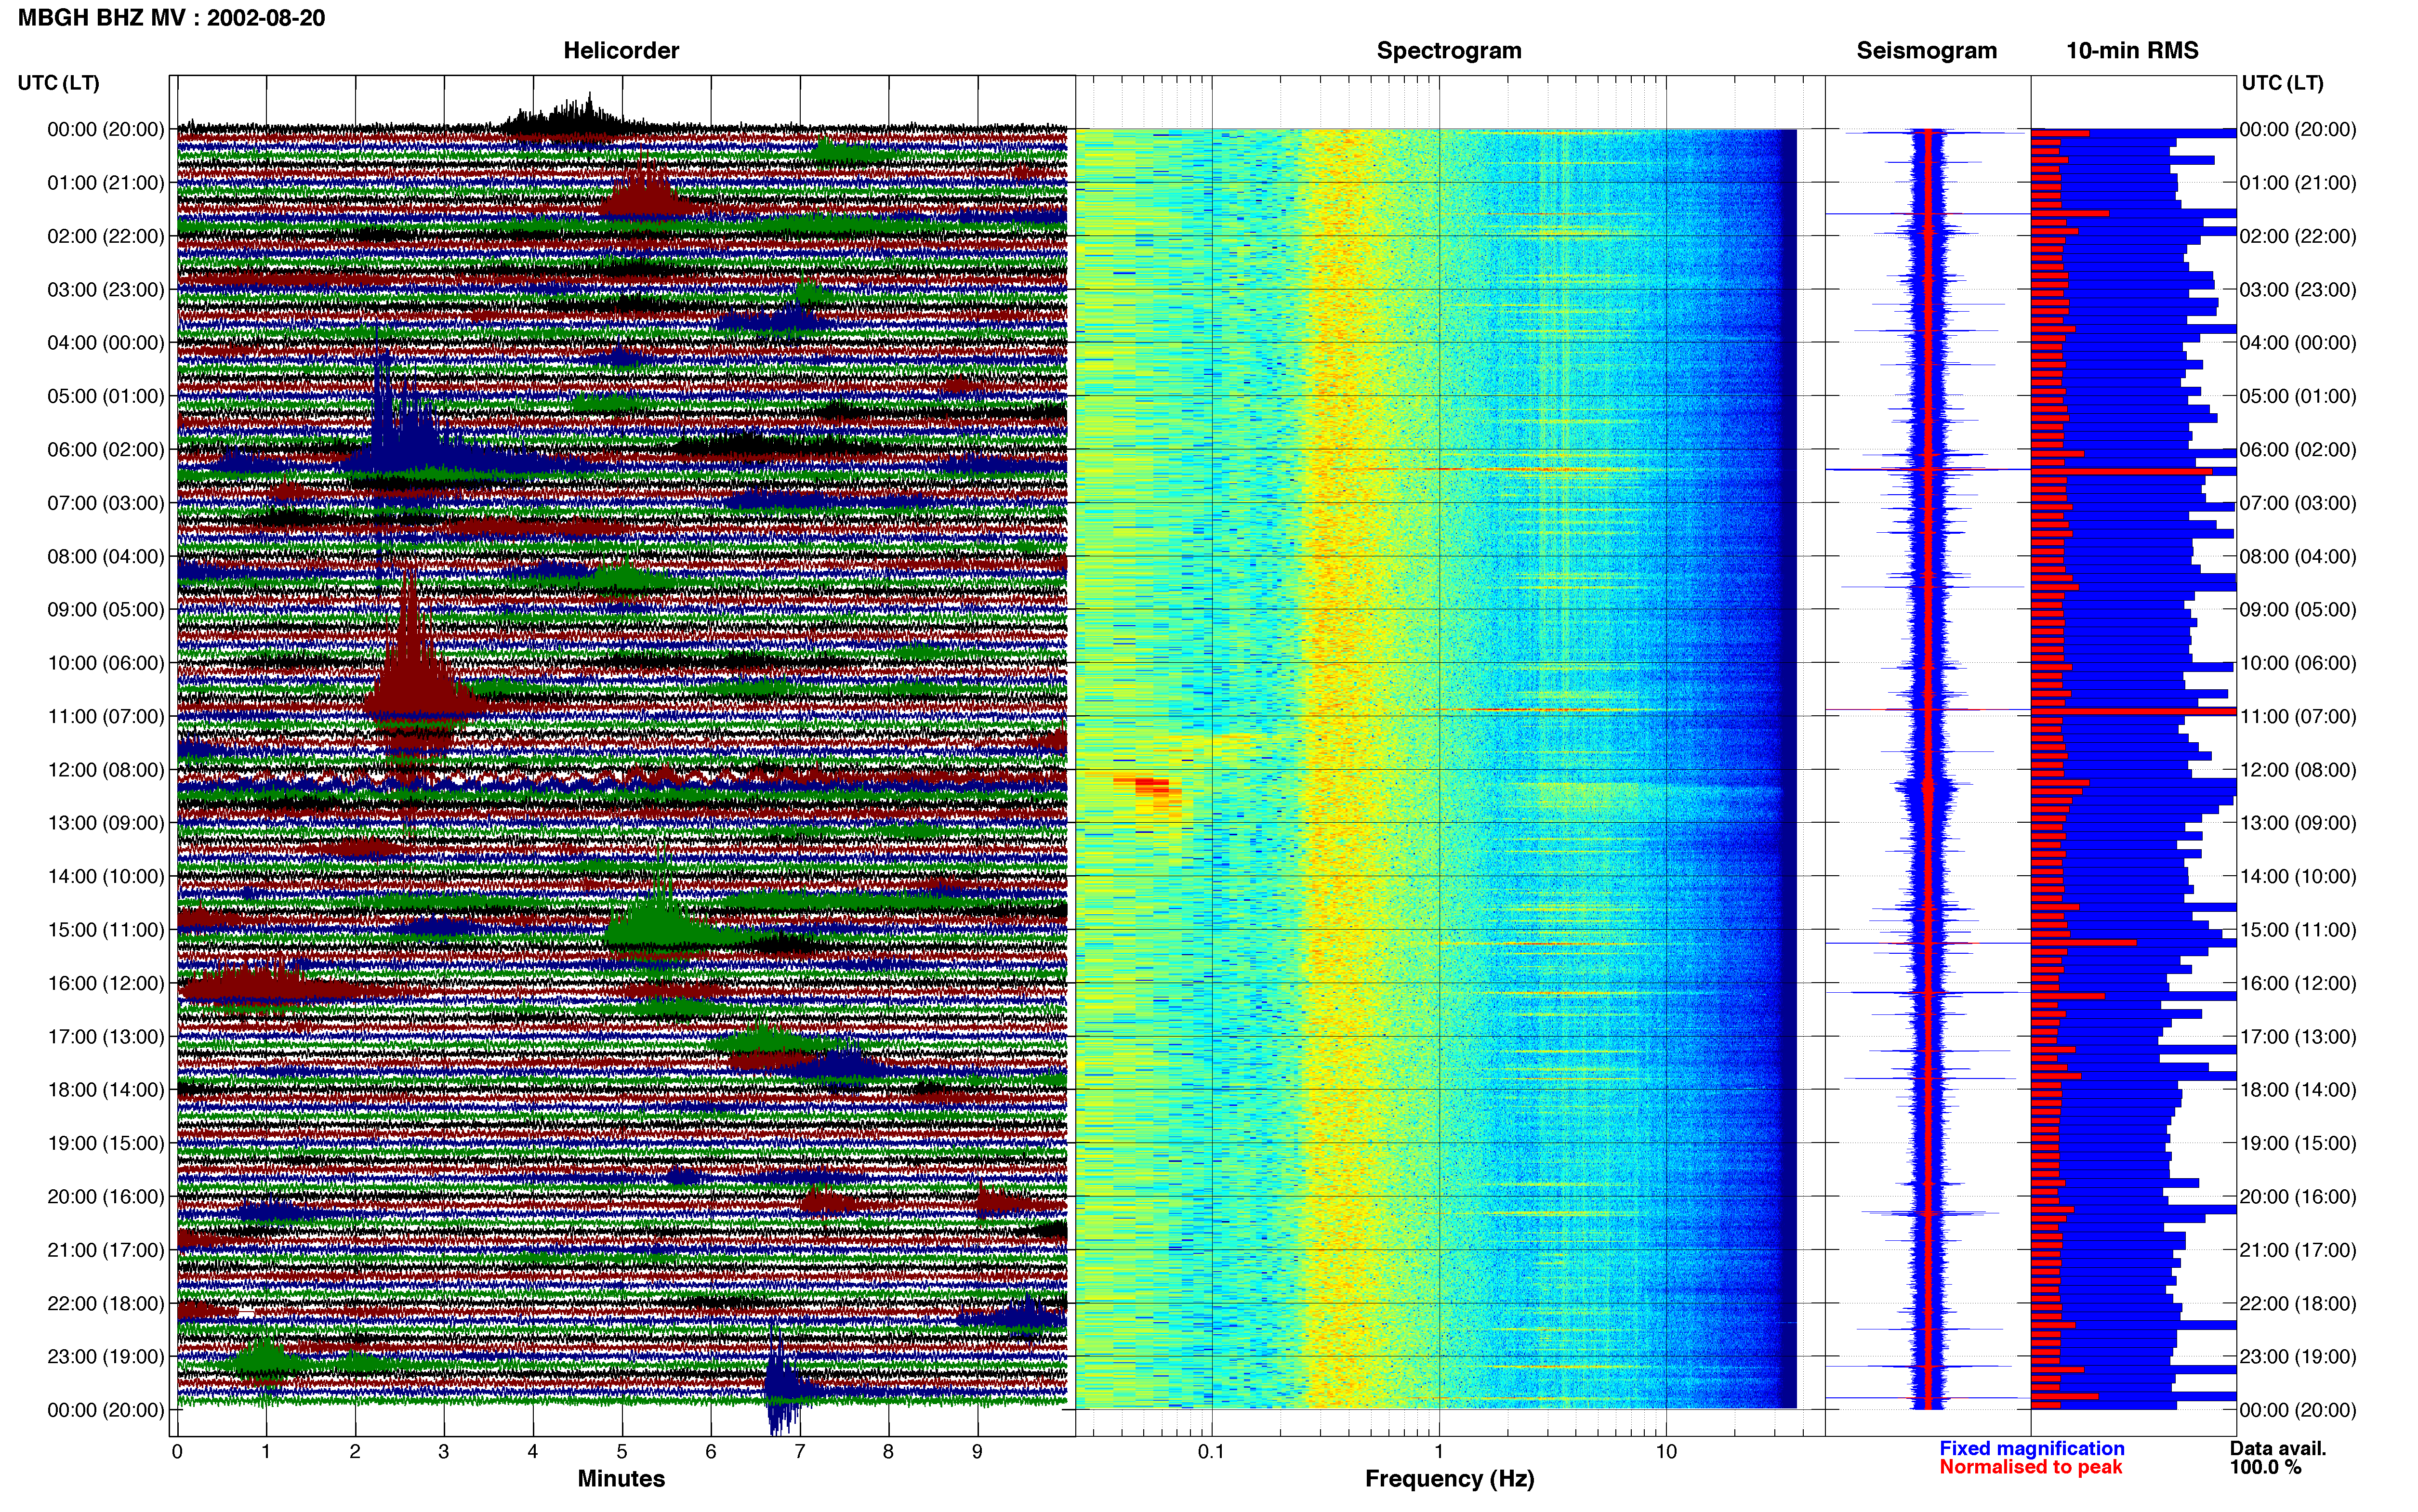Click tick label 2 on the Minutes axis
Viewport: 2418px width, 1512px height.
355,1452
